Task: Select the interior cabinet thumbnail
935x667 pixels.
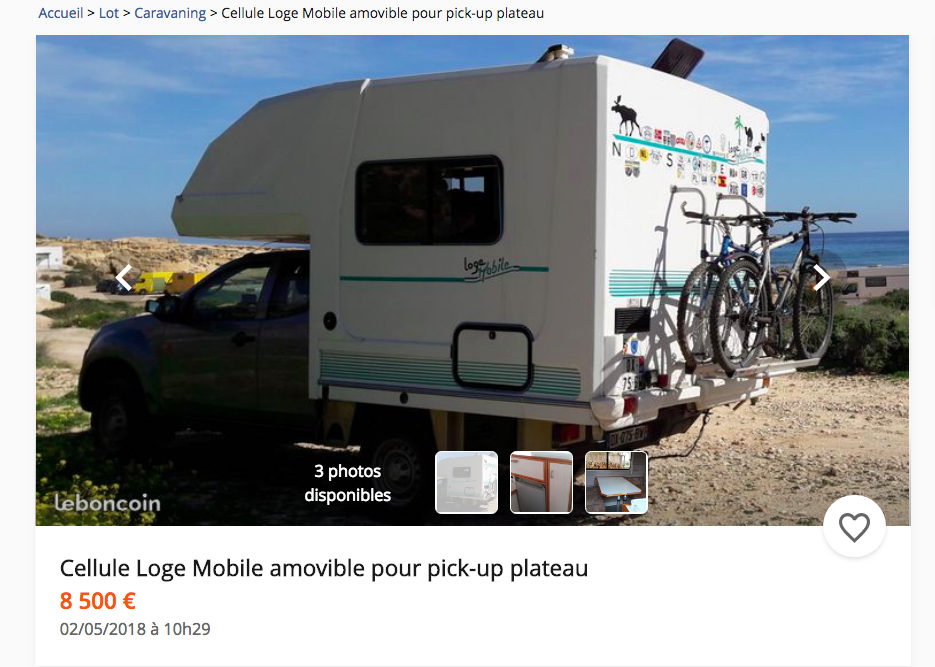Action: 541,482
